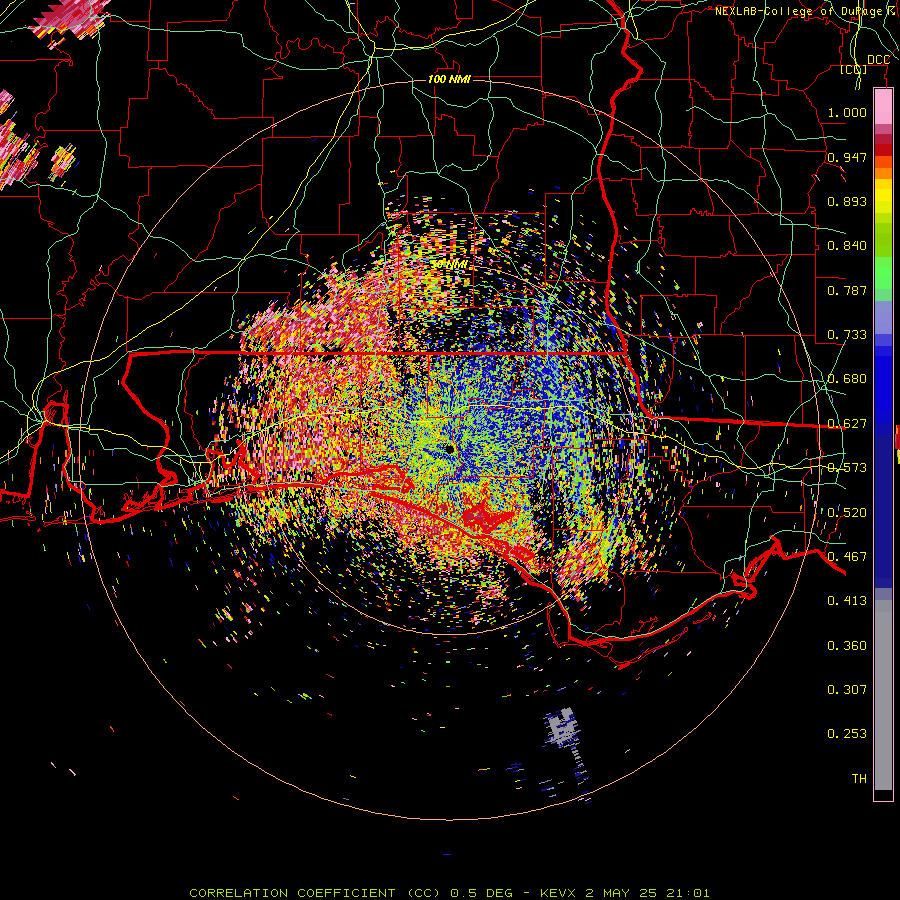Select the 0.520 legend value
900x900 pixels.
847,513
